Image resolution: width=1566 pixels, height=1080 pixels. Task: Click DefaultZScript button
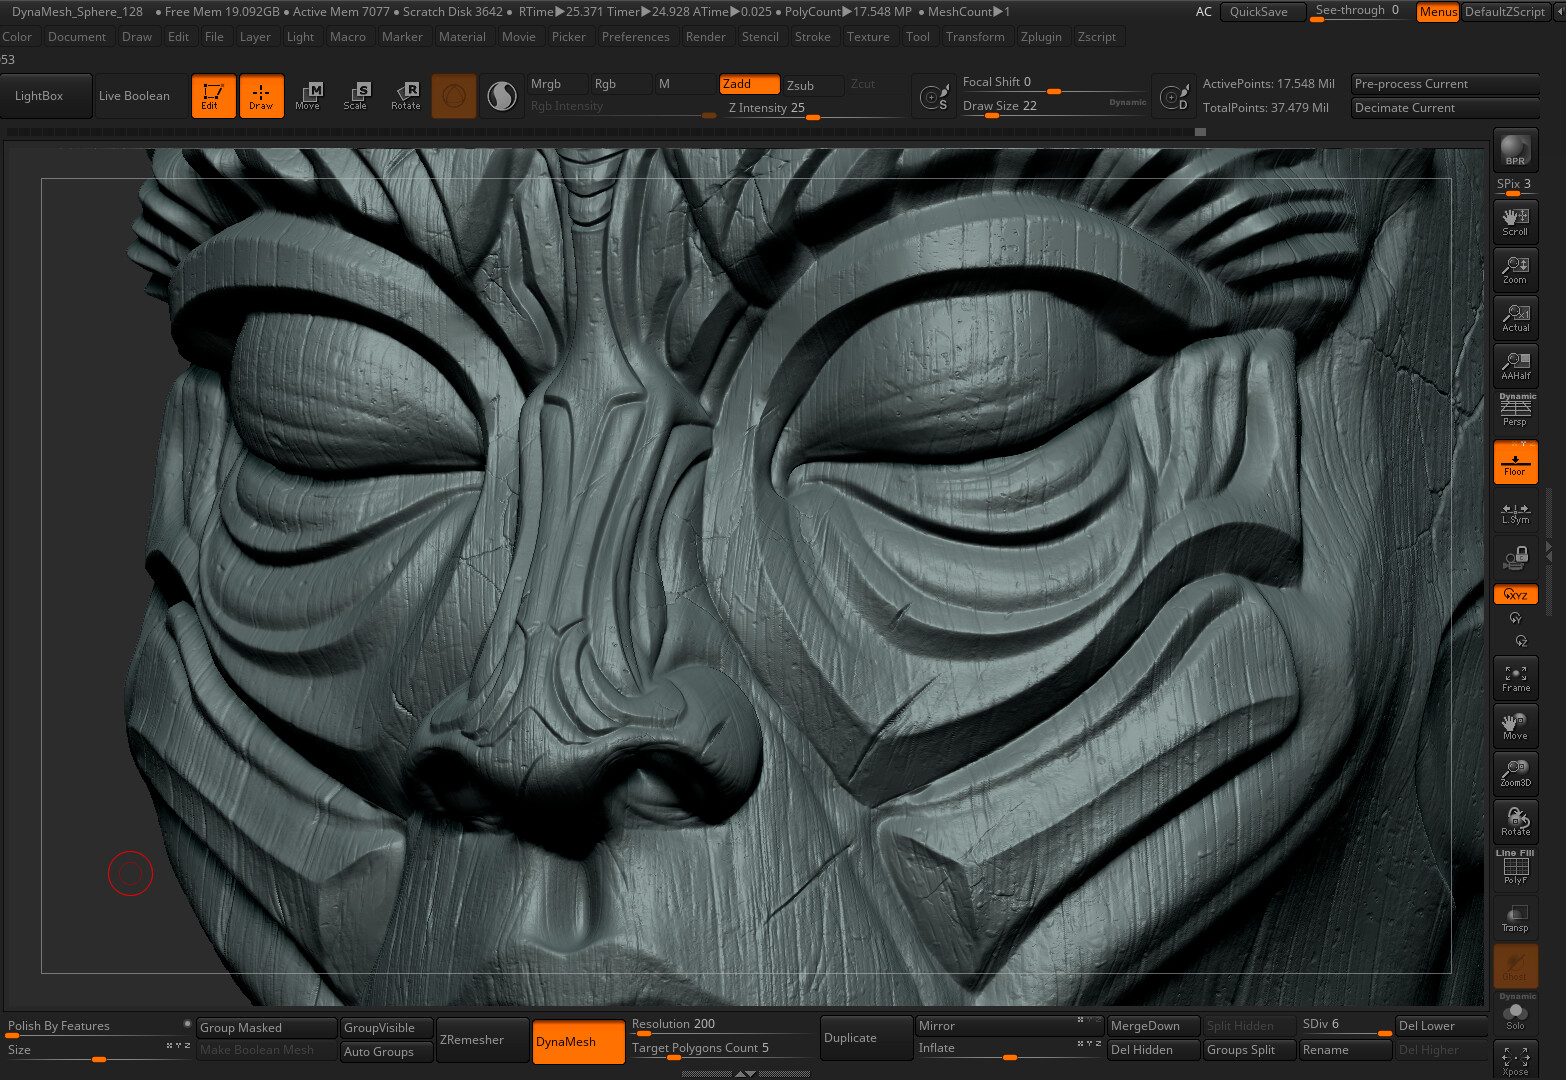pos(1505,12)
